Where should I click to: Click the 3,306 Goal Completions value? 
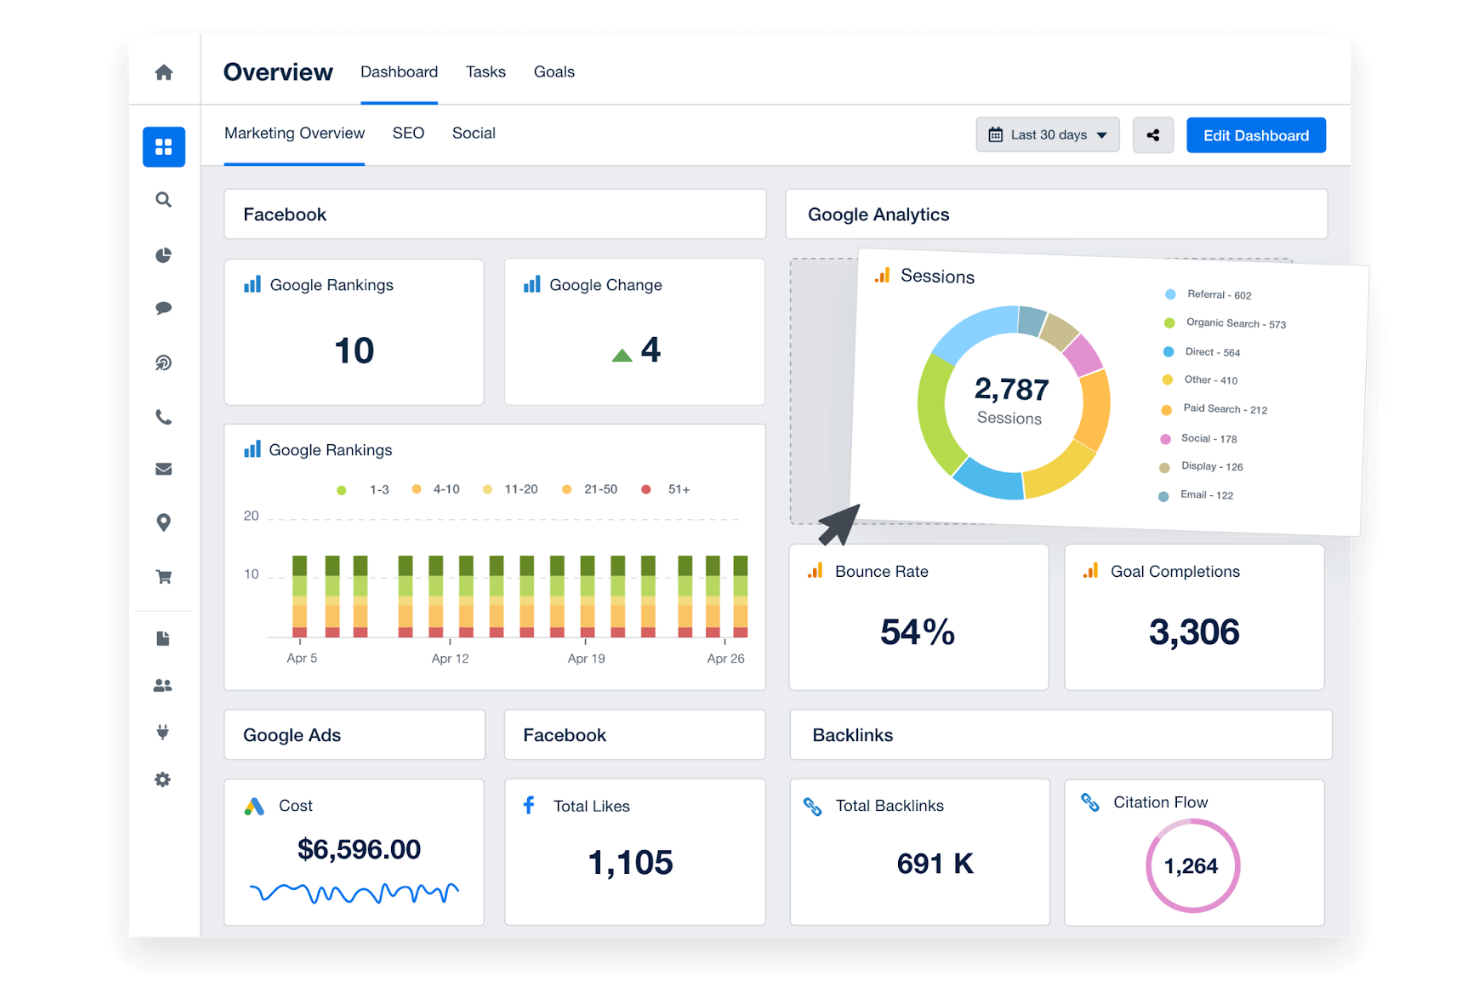(1194, 632)
